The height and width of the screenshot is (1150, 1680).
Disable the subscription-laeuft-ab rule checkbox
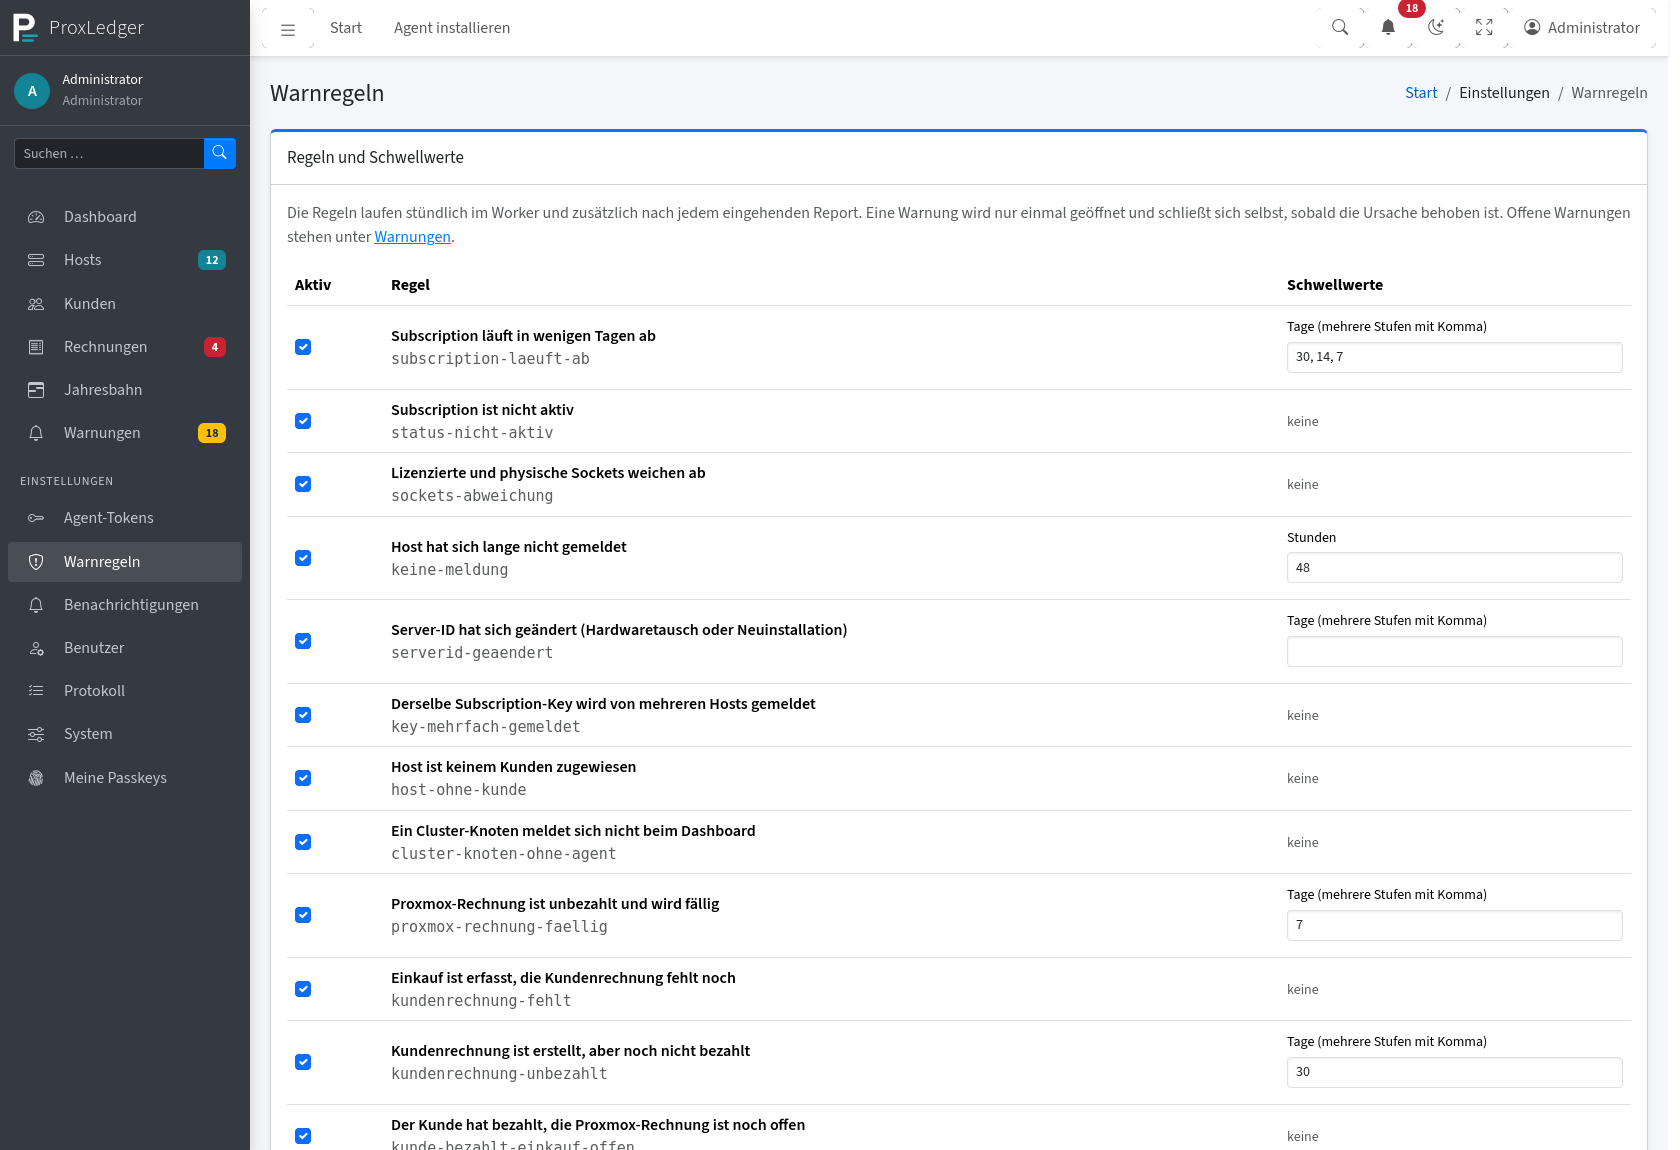point(303,347)
